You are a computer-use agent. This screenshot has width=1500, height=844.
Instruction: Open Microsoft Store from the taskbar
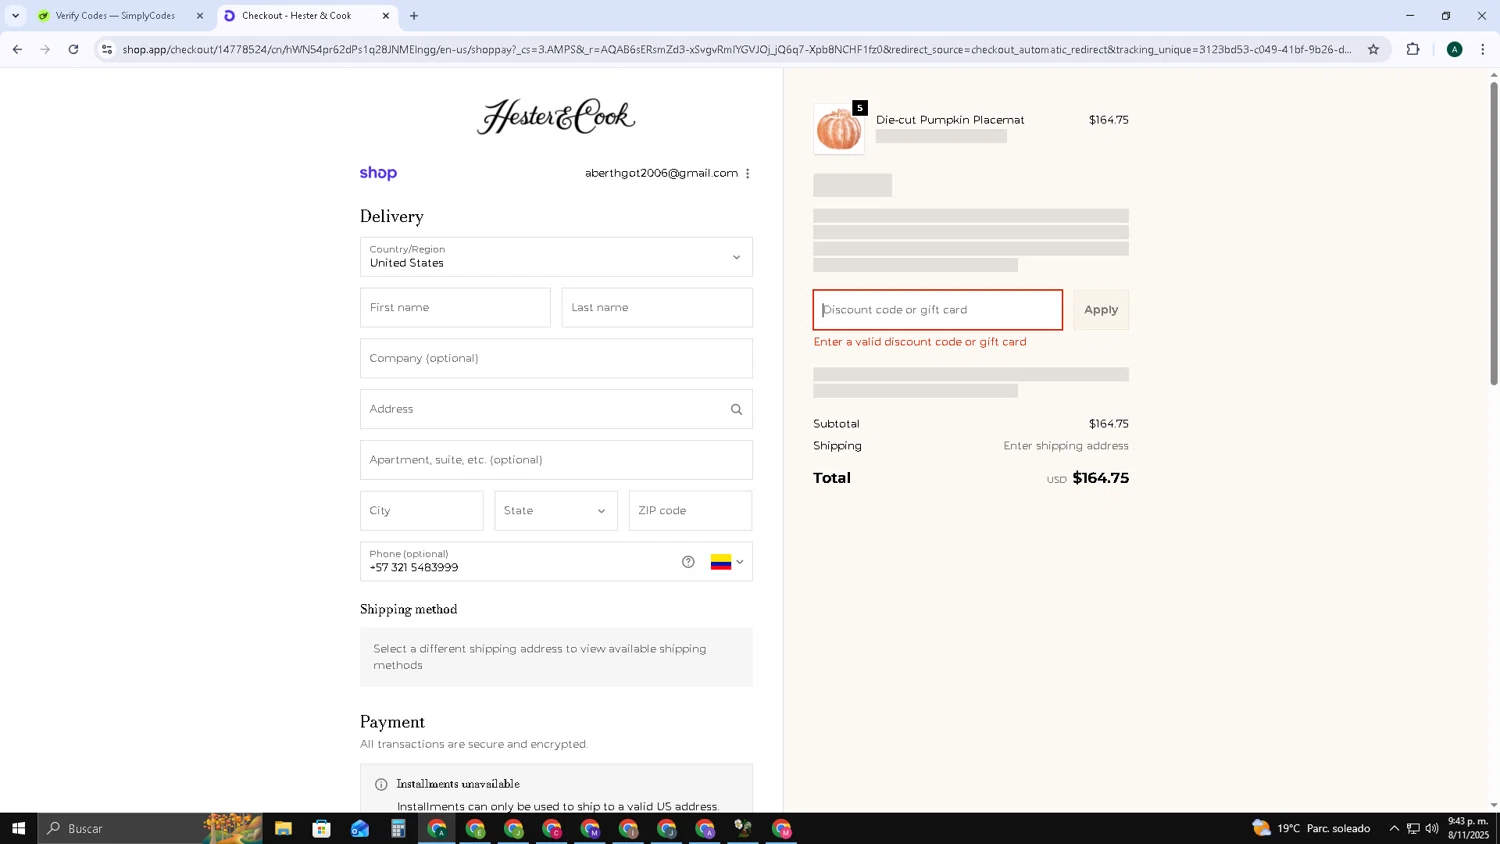coord(321,828)
